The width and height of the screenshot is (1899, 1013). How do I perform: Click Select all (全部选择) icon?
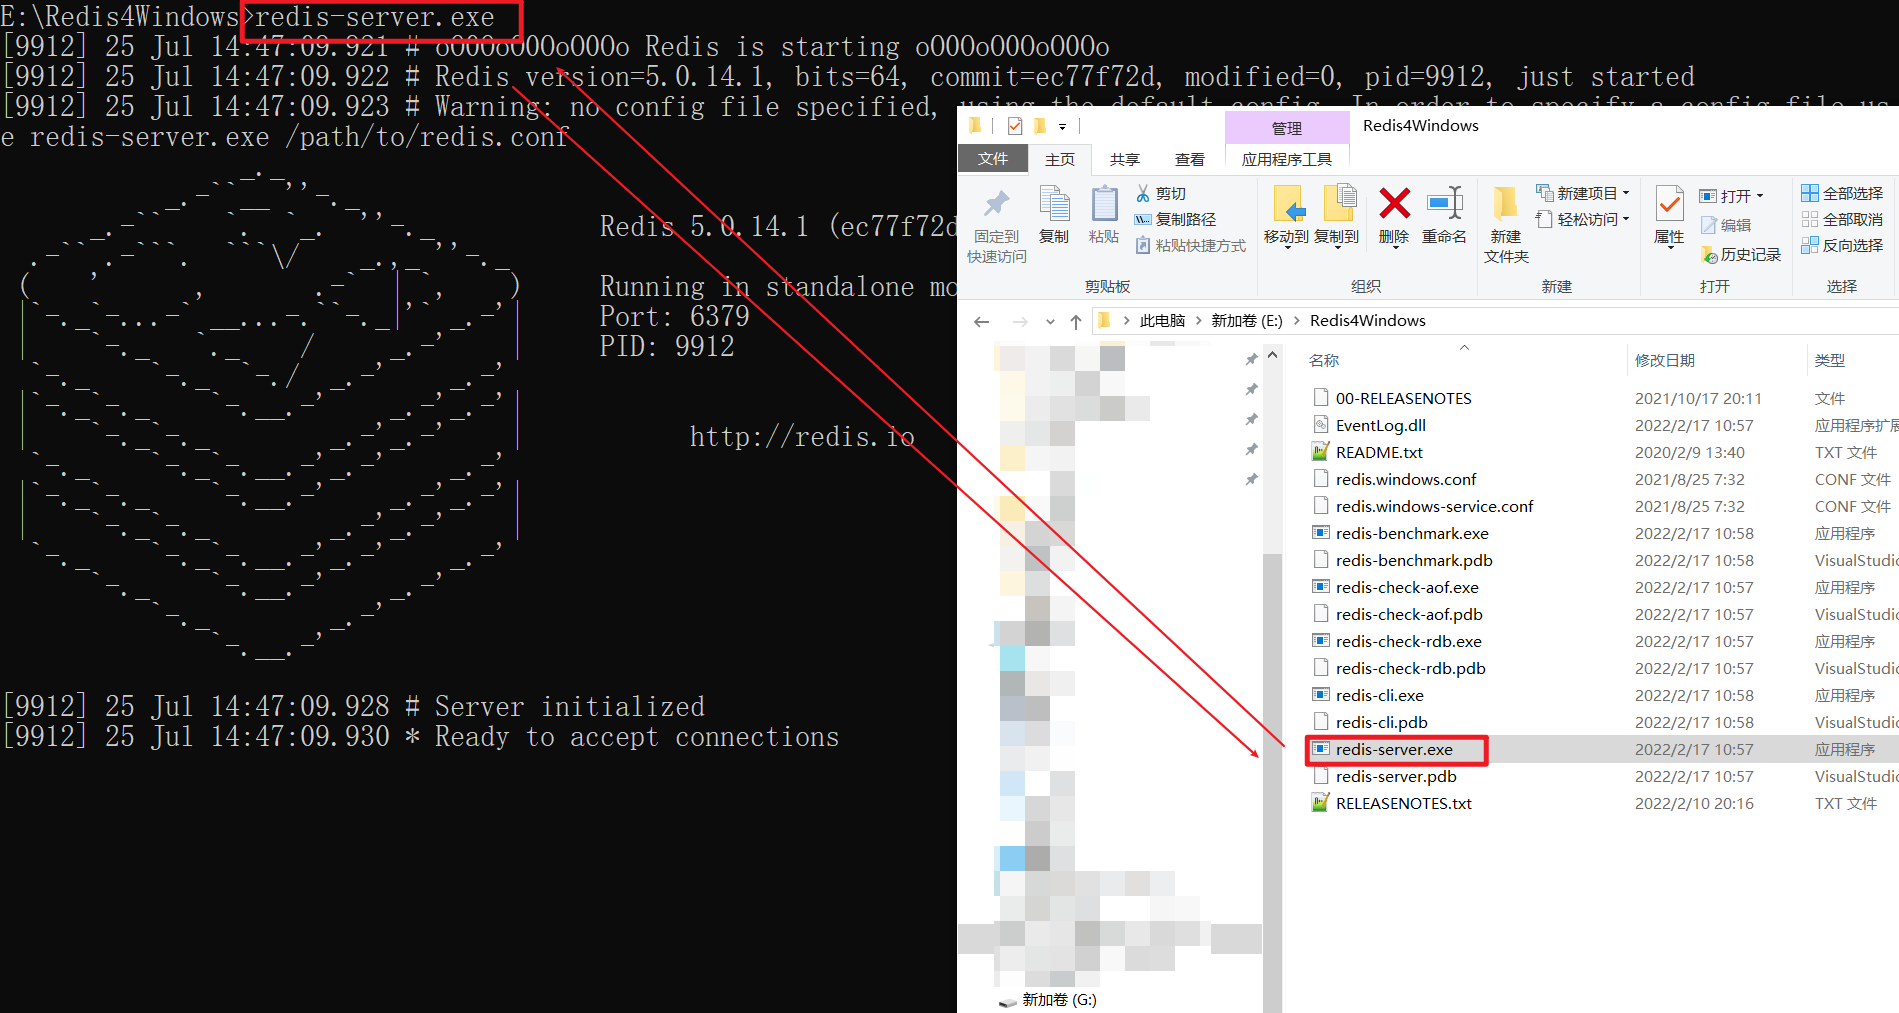pos(1810,193)
